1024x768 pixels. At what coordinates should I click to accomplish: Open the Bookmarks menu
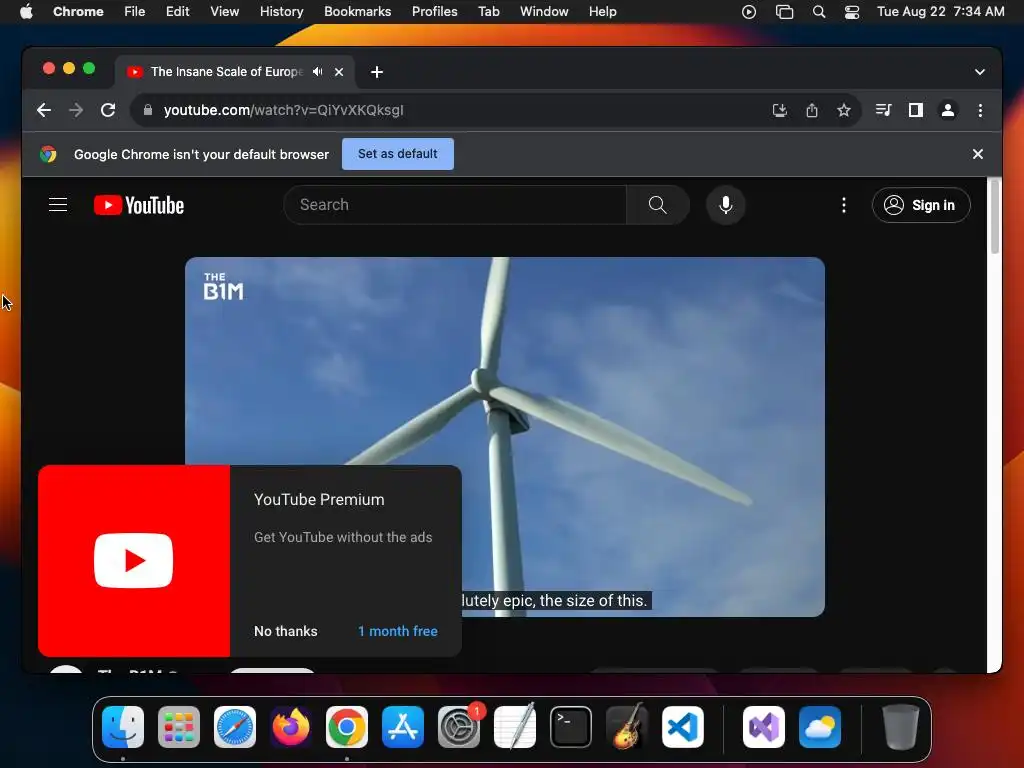click(357, 12)
